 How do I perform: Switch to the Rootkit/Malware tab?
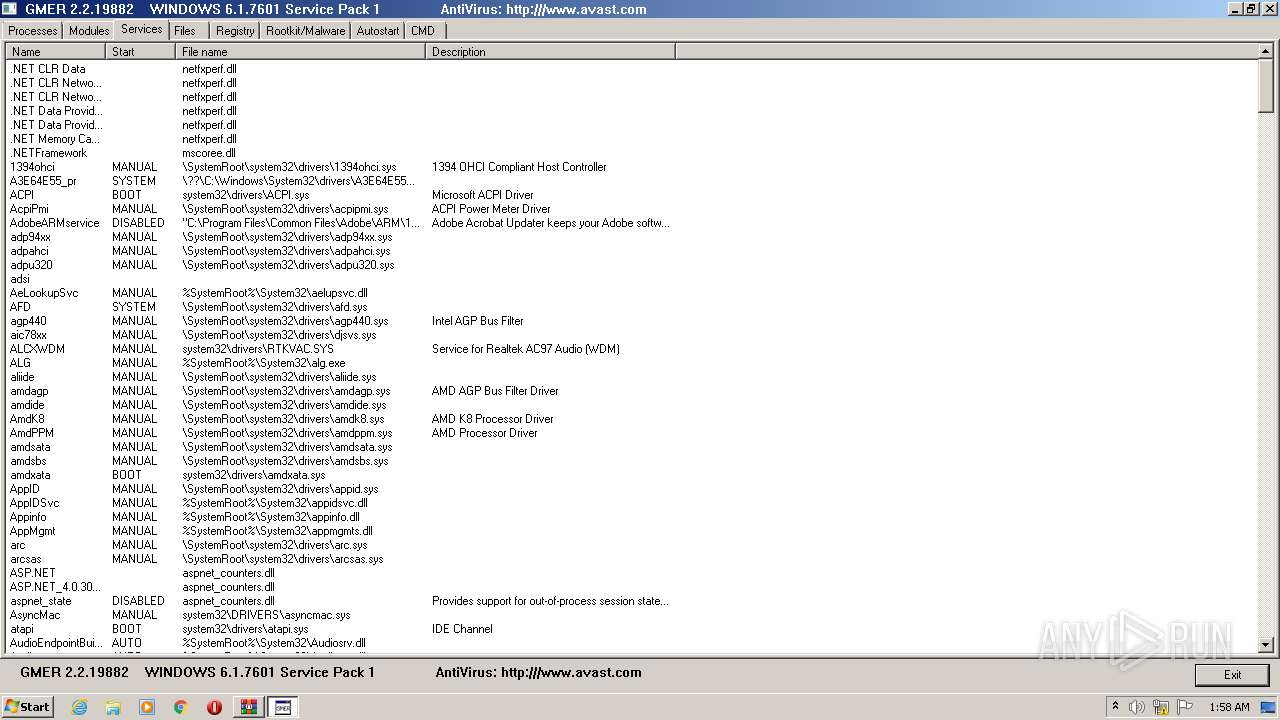click(x=306, y=31)
